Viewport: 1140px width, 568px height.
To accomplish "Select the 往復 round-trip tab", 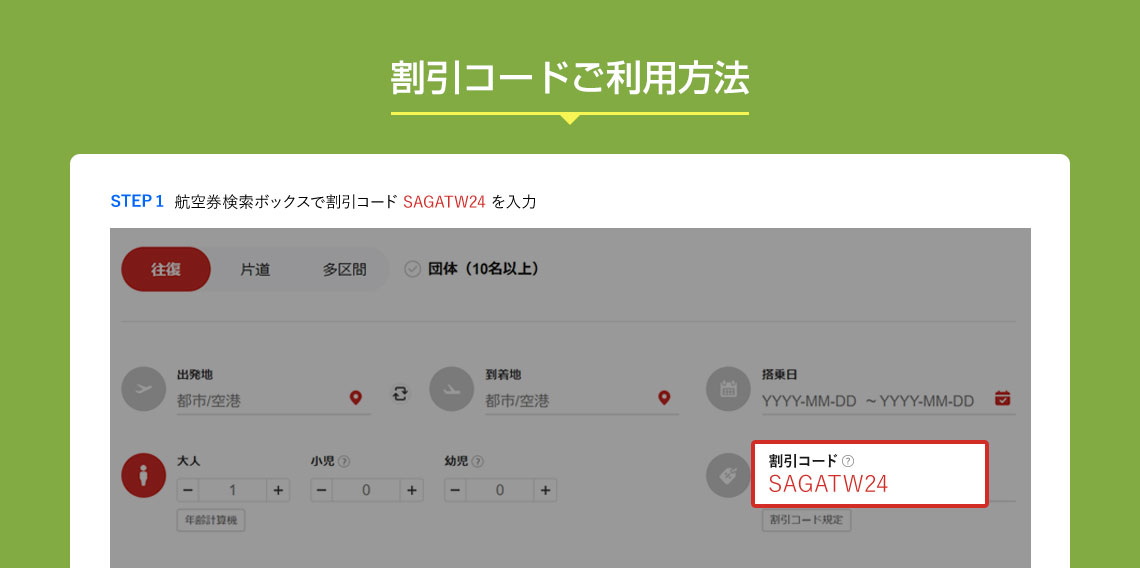I will [166, 269].
